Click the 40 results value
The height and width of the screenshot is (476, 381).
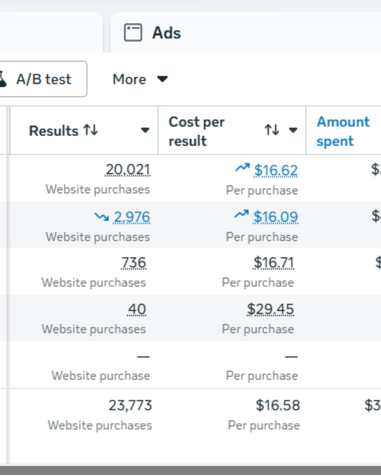click(x=137, y=309)
